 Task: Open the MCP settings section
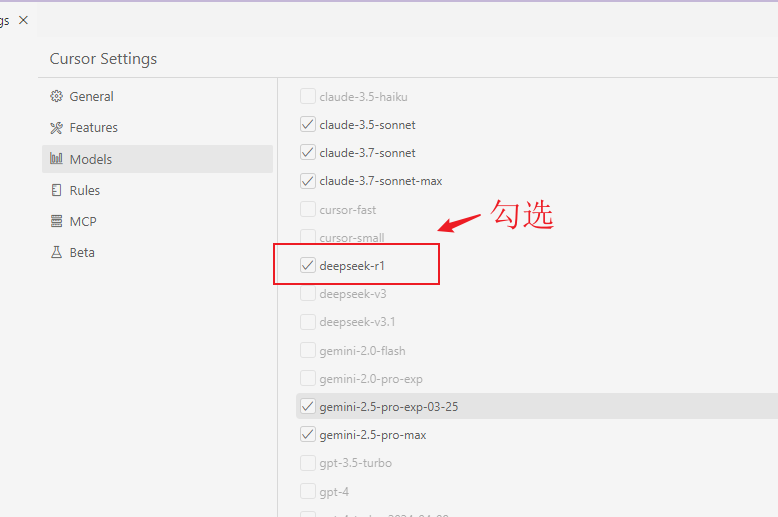click(157, 221)
